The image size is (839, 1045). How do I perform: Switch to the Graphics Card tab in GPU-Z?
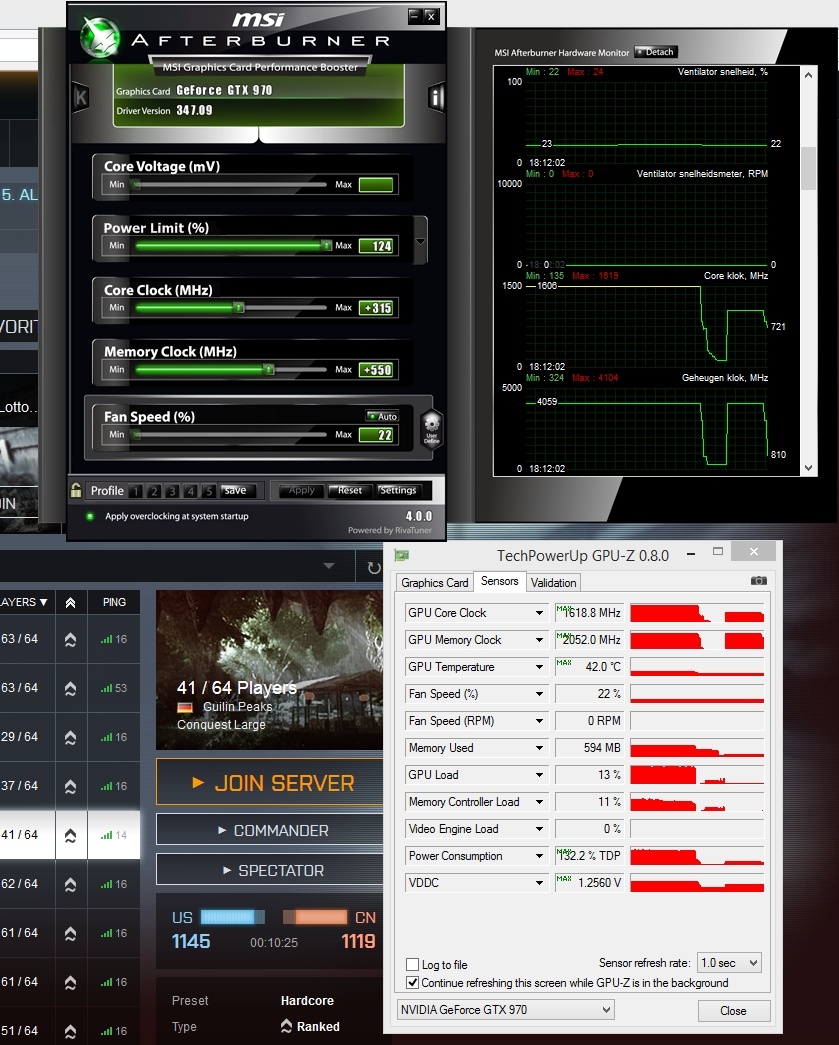(x=434, y=582)
